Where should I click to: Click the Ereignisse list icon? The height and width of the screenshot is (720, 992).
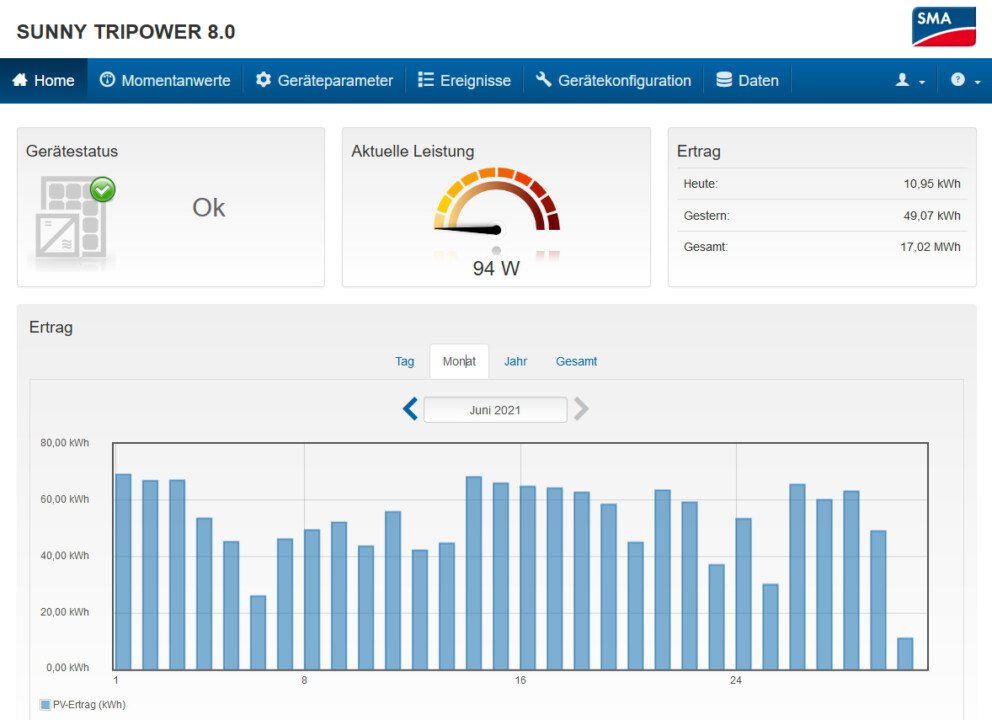pyautogui.click(x=426, y=80)
